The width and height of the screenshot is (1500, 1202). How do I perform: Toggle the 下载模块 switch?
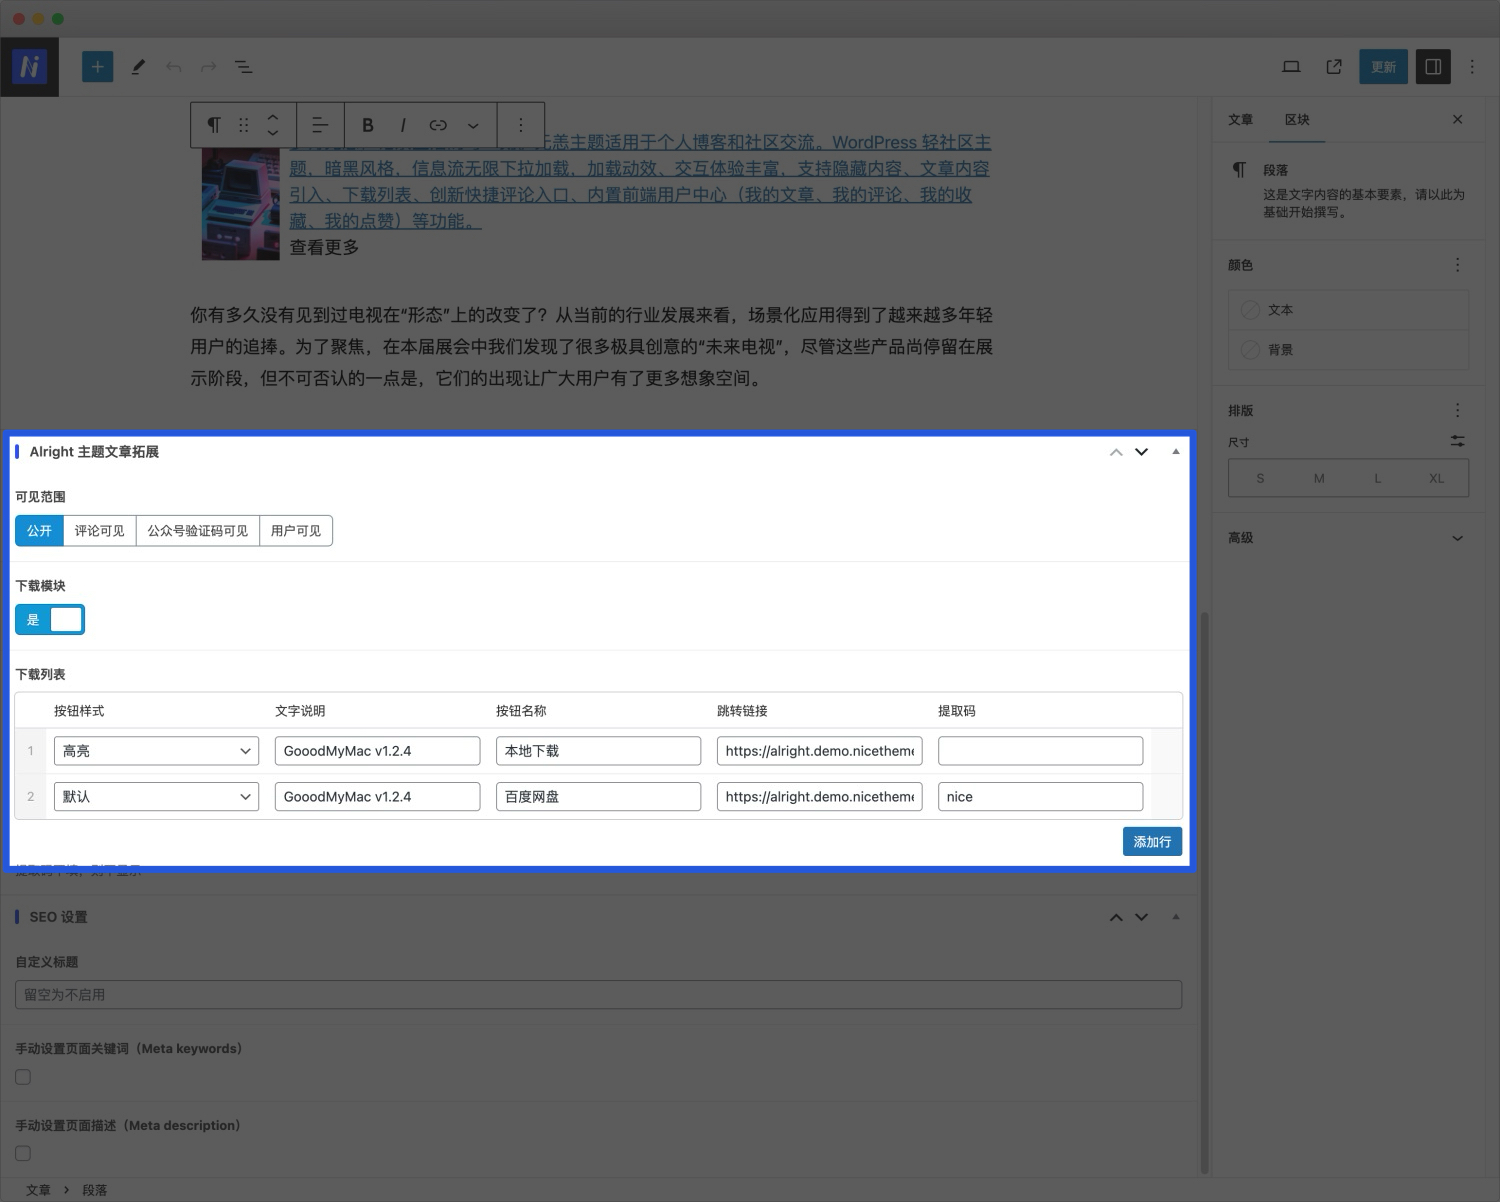[50, 620]
